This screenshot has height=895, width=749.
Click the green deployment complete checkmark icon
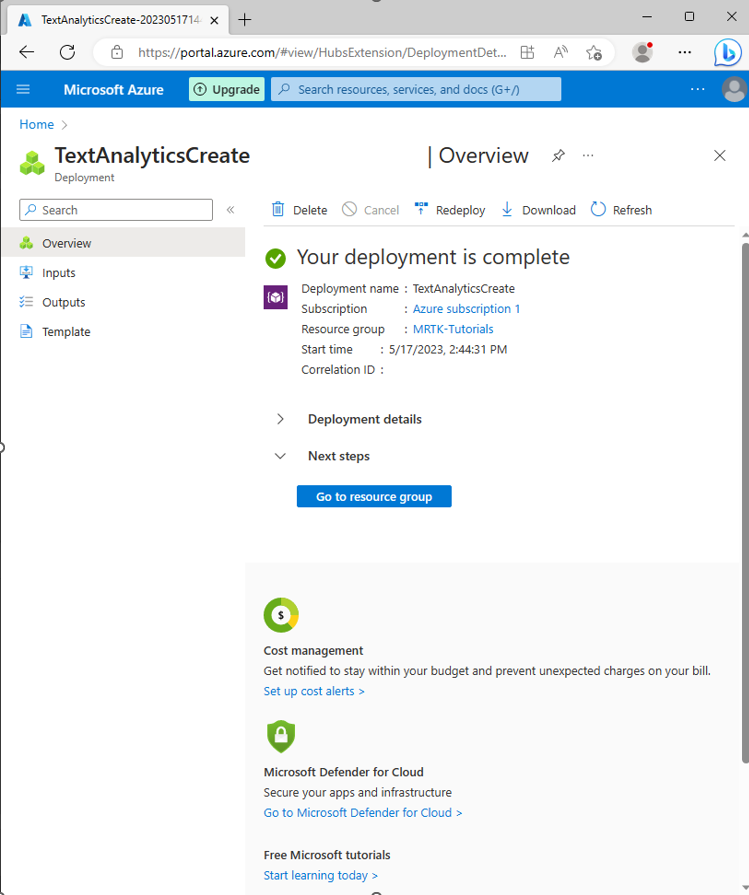tap(275, 258)
